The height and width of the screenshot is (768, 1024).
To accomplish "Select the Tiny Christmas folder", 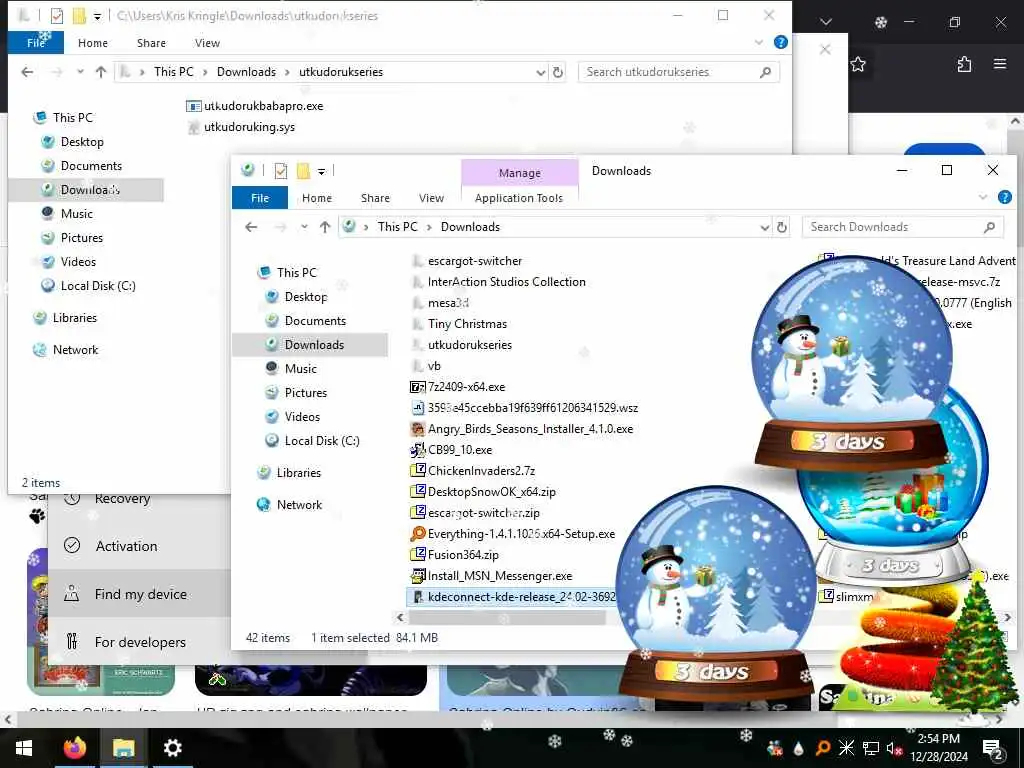I will [x=459, y=324].
